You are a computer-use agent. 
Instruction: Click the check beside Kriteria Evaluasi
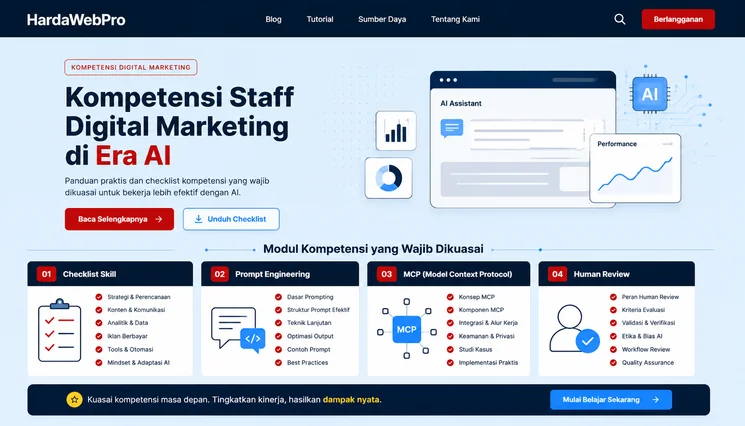point(613,310)
